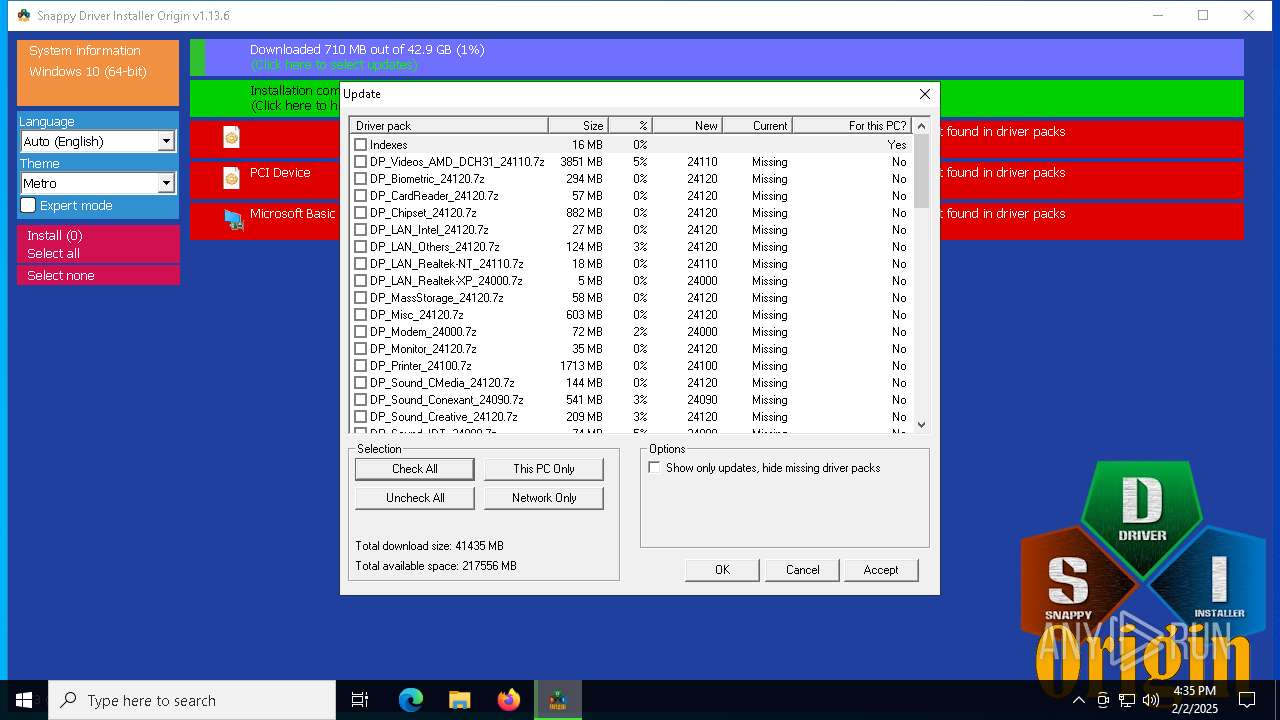Check DP_LAN_Intel_24120.7z driver pack
This screenshot has height=720, width=1280.
point(361,230)
